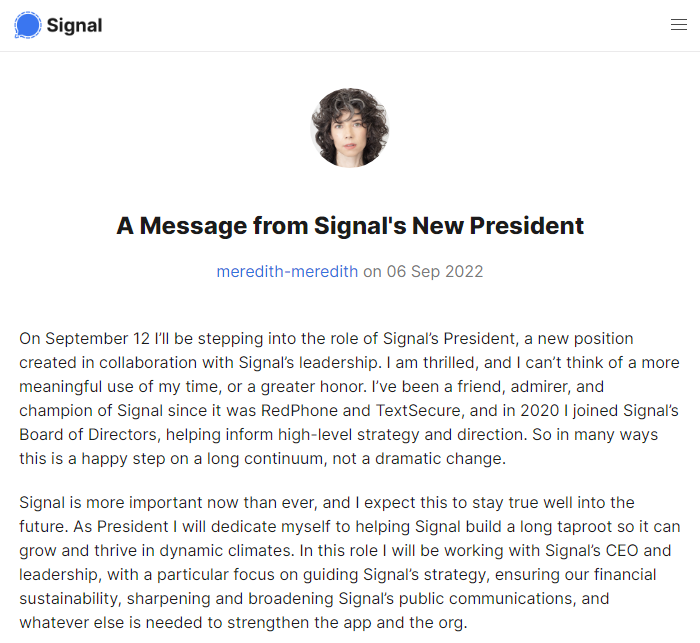This screenshot has height=643, width=700.
Task: Click the phrase "Board of Directors"
Action: (88, 434)
